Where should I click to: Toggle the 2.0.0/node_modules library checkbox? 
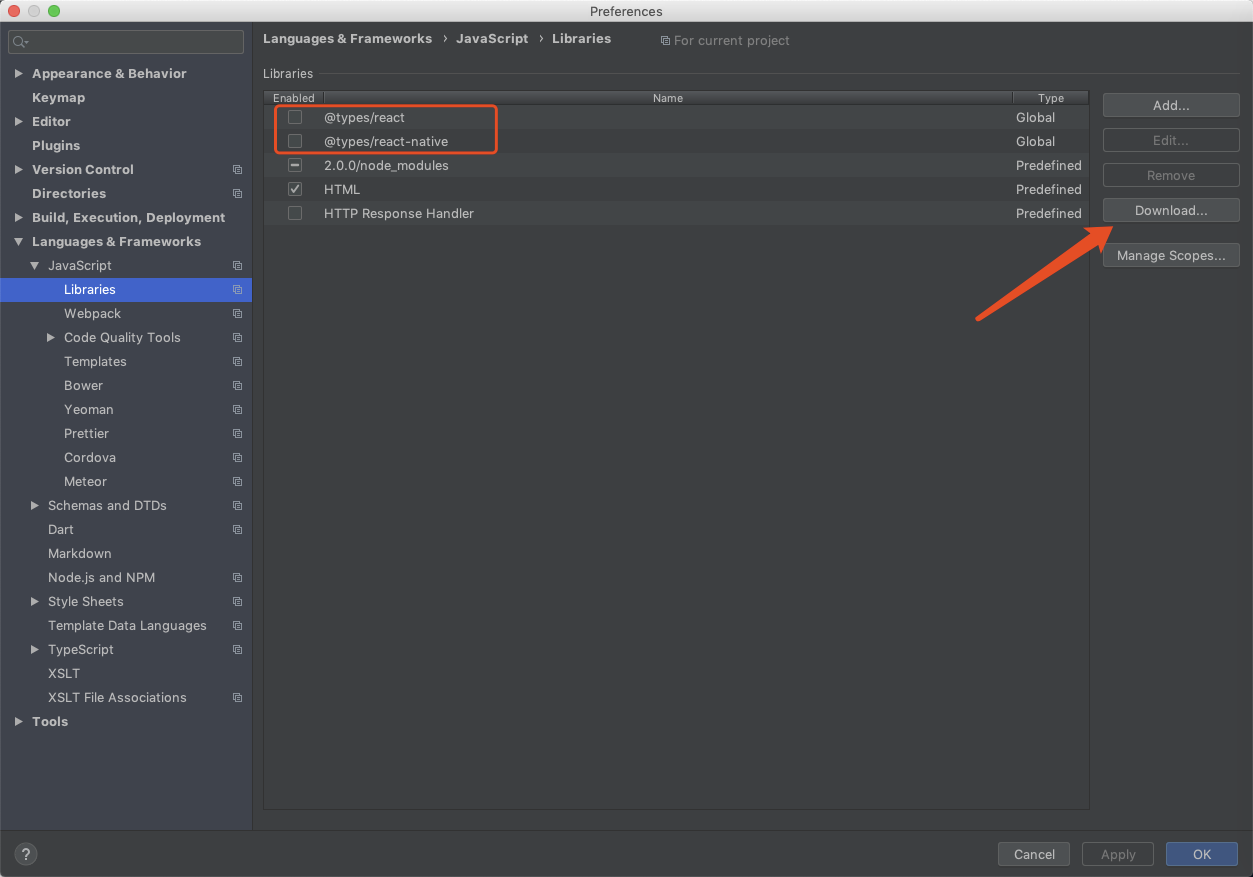(x=295, y=165)
